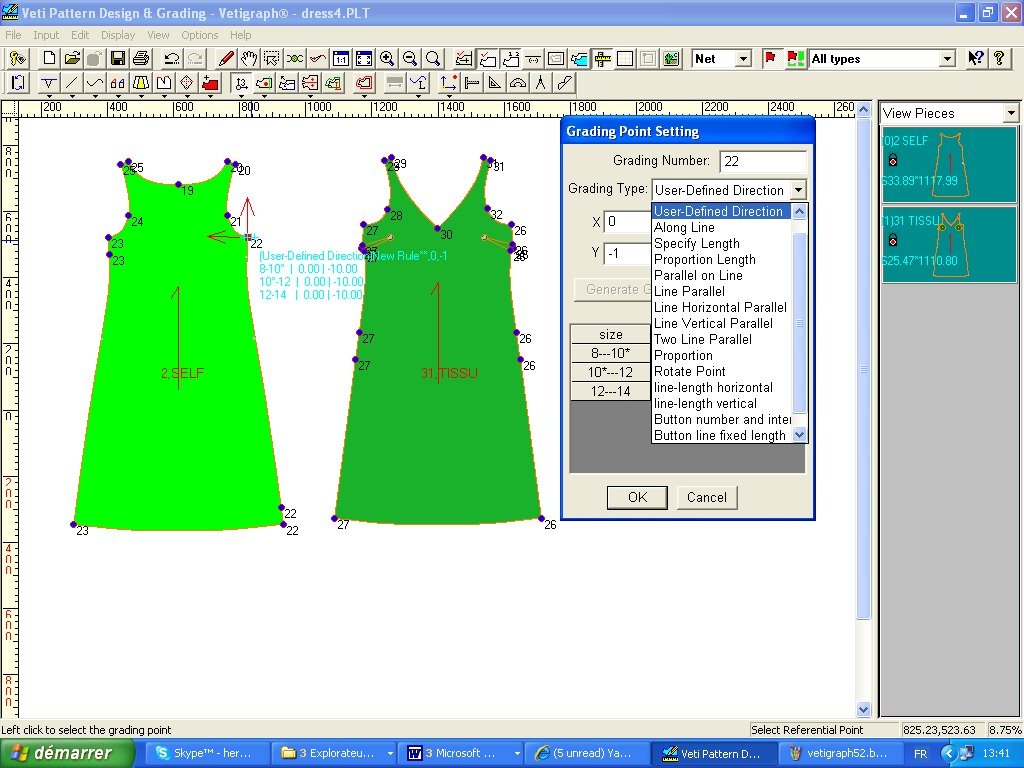Select Line Horizontal Parallel option

[722, 307]
